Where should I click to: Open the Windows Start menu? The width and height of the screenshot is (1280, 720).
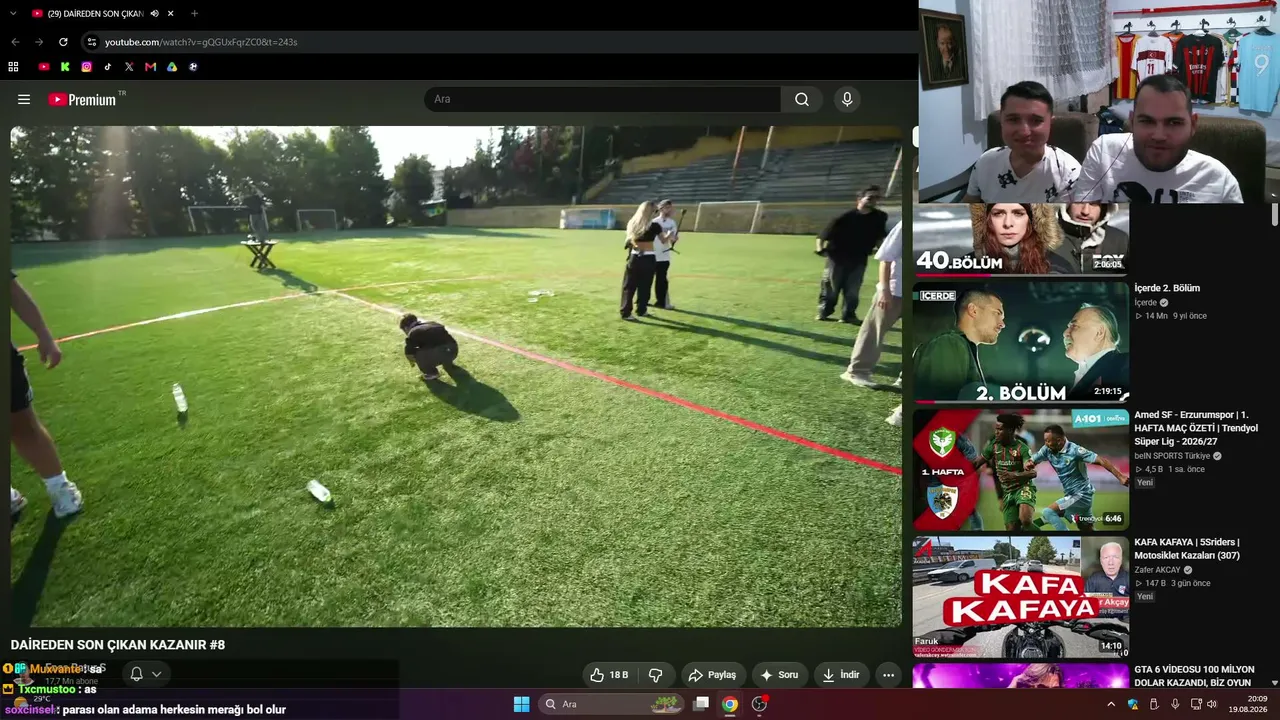(521, 704)
